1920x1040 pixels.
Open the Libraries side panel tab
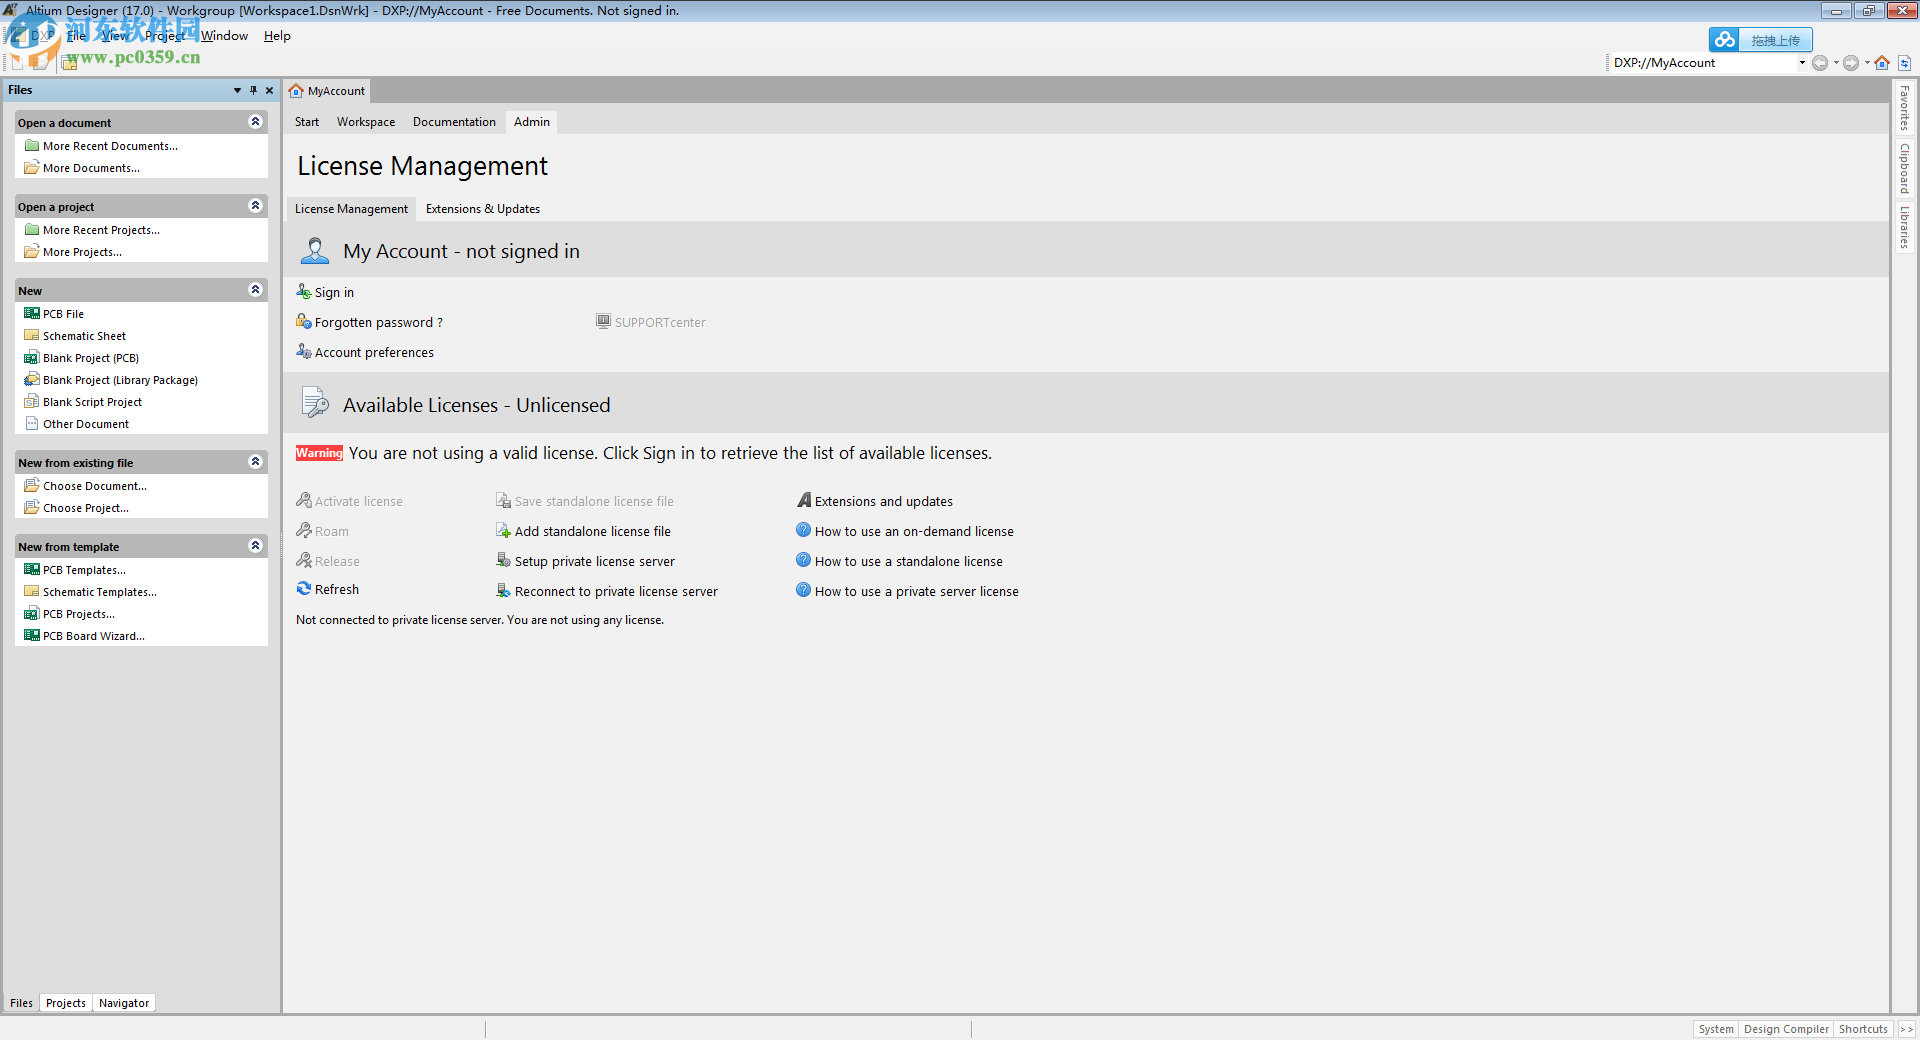(x=1905, y=227)
